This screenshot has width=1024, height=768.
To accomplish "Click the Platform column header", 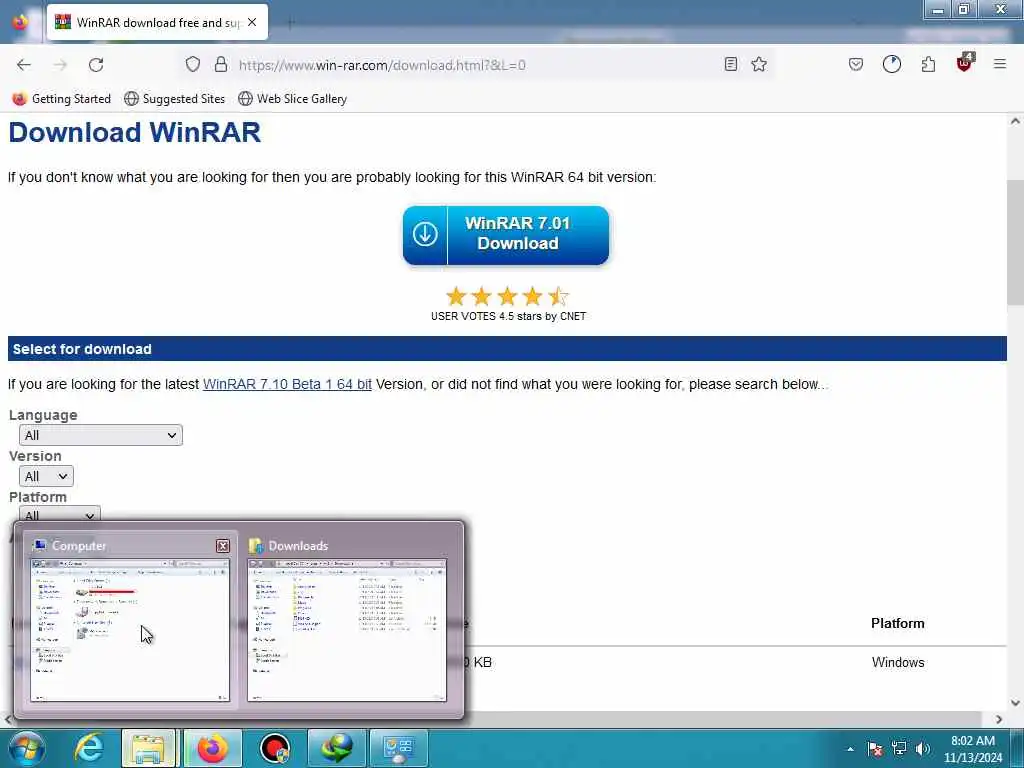I will (897, 623).
